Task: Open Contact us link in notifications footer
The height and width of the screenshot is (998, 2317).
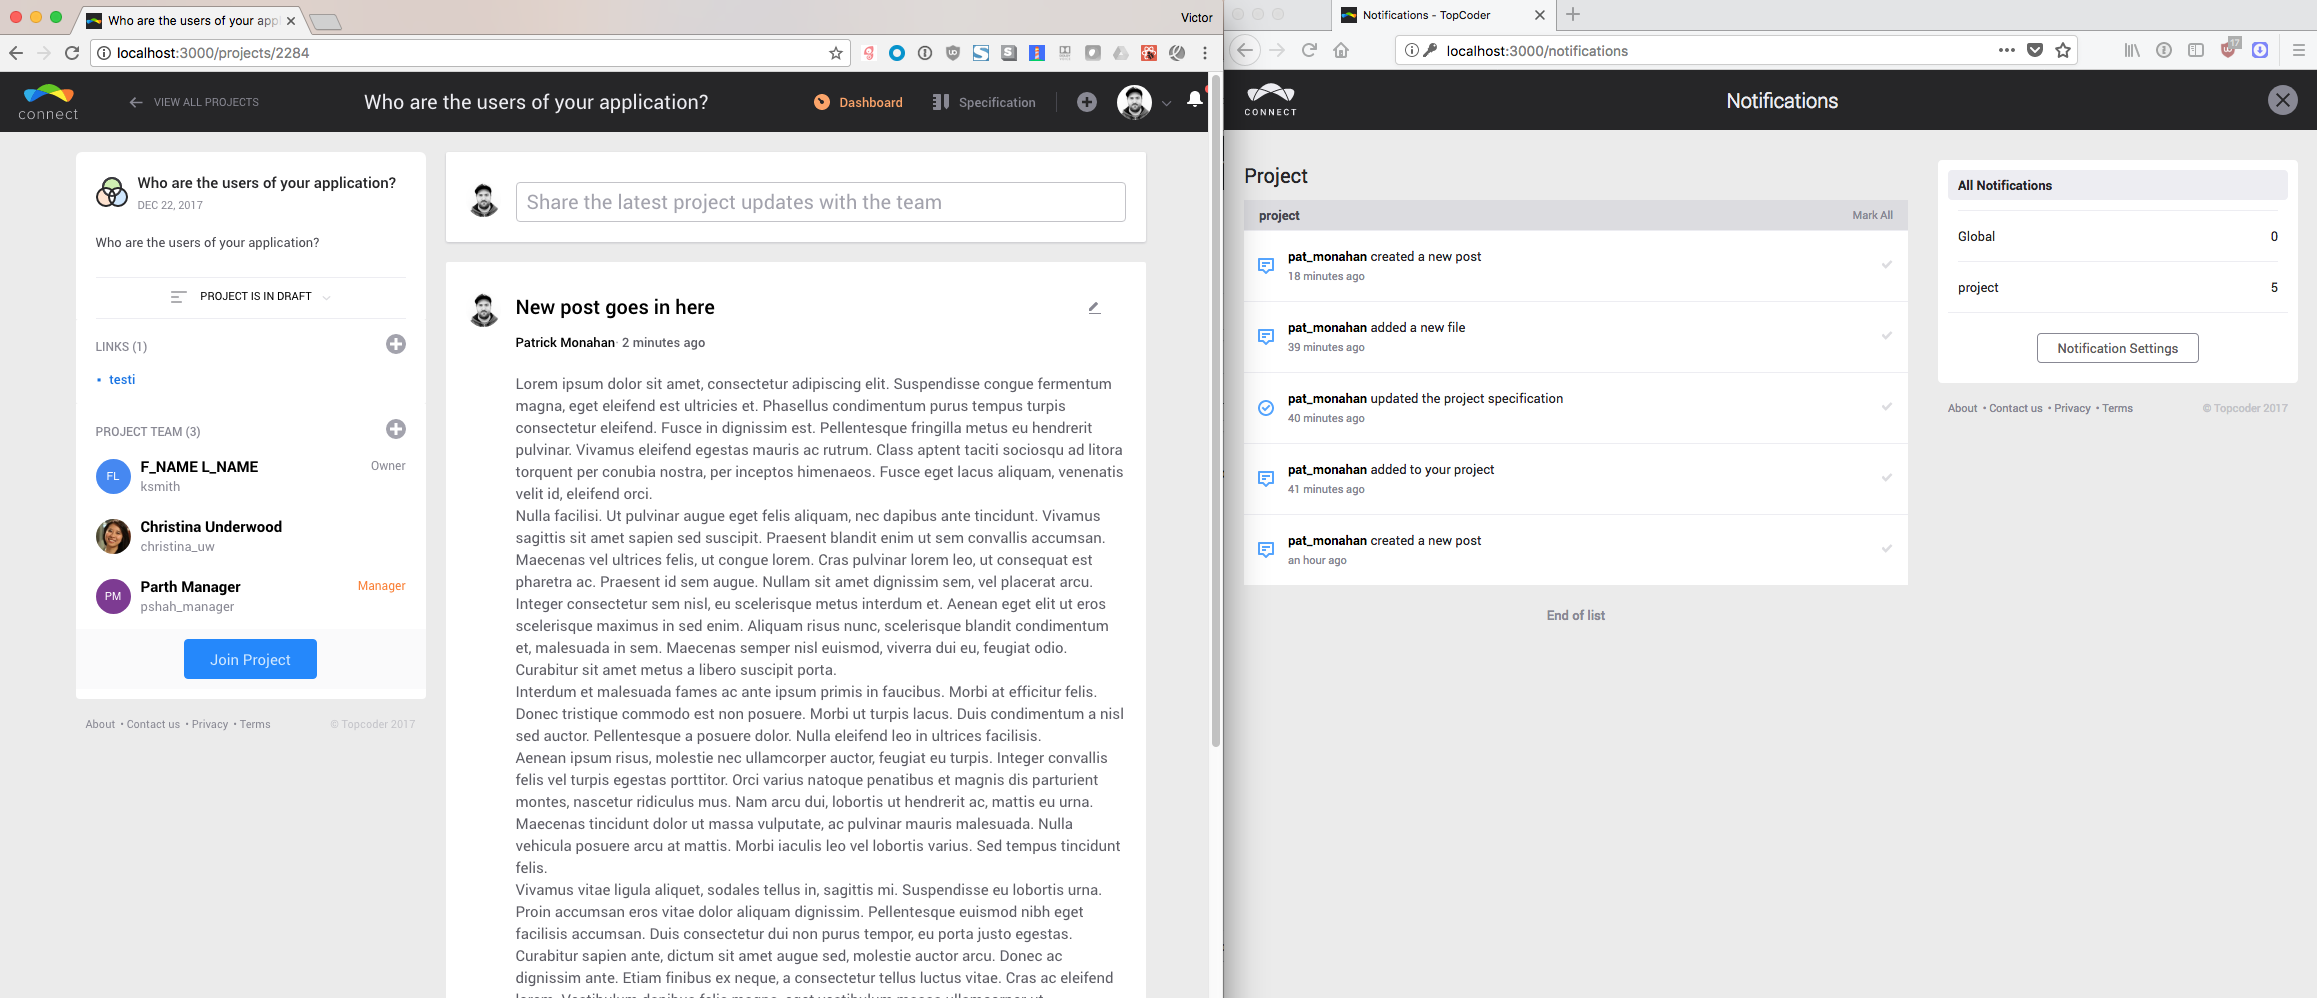Action: [x=2015, y=408]
